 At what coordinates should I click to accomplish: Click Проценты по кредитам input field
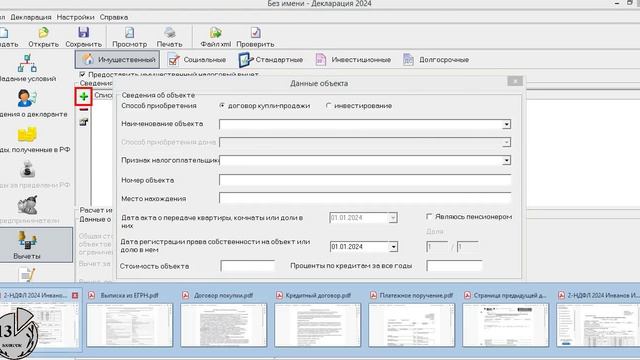[x=454, y=266]
